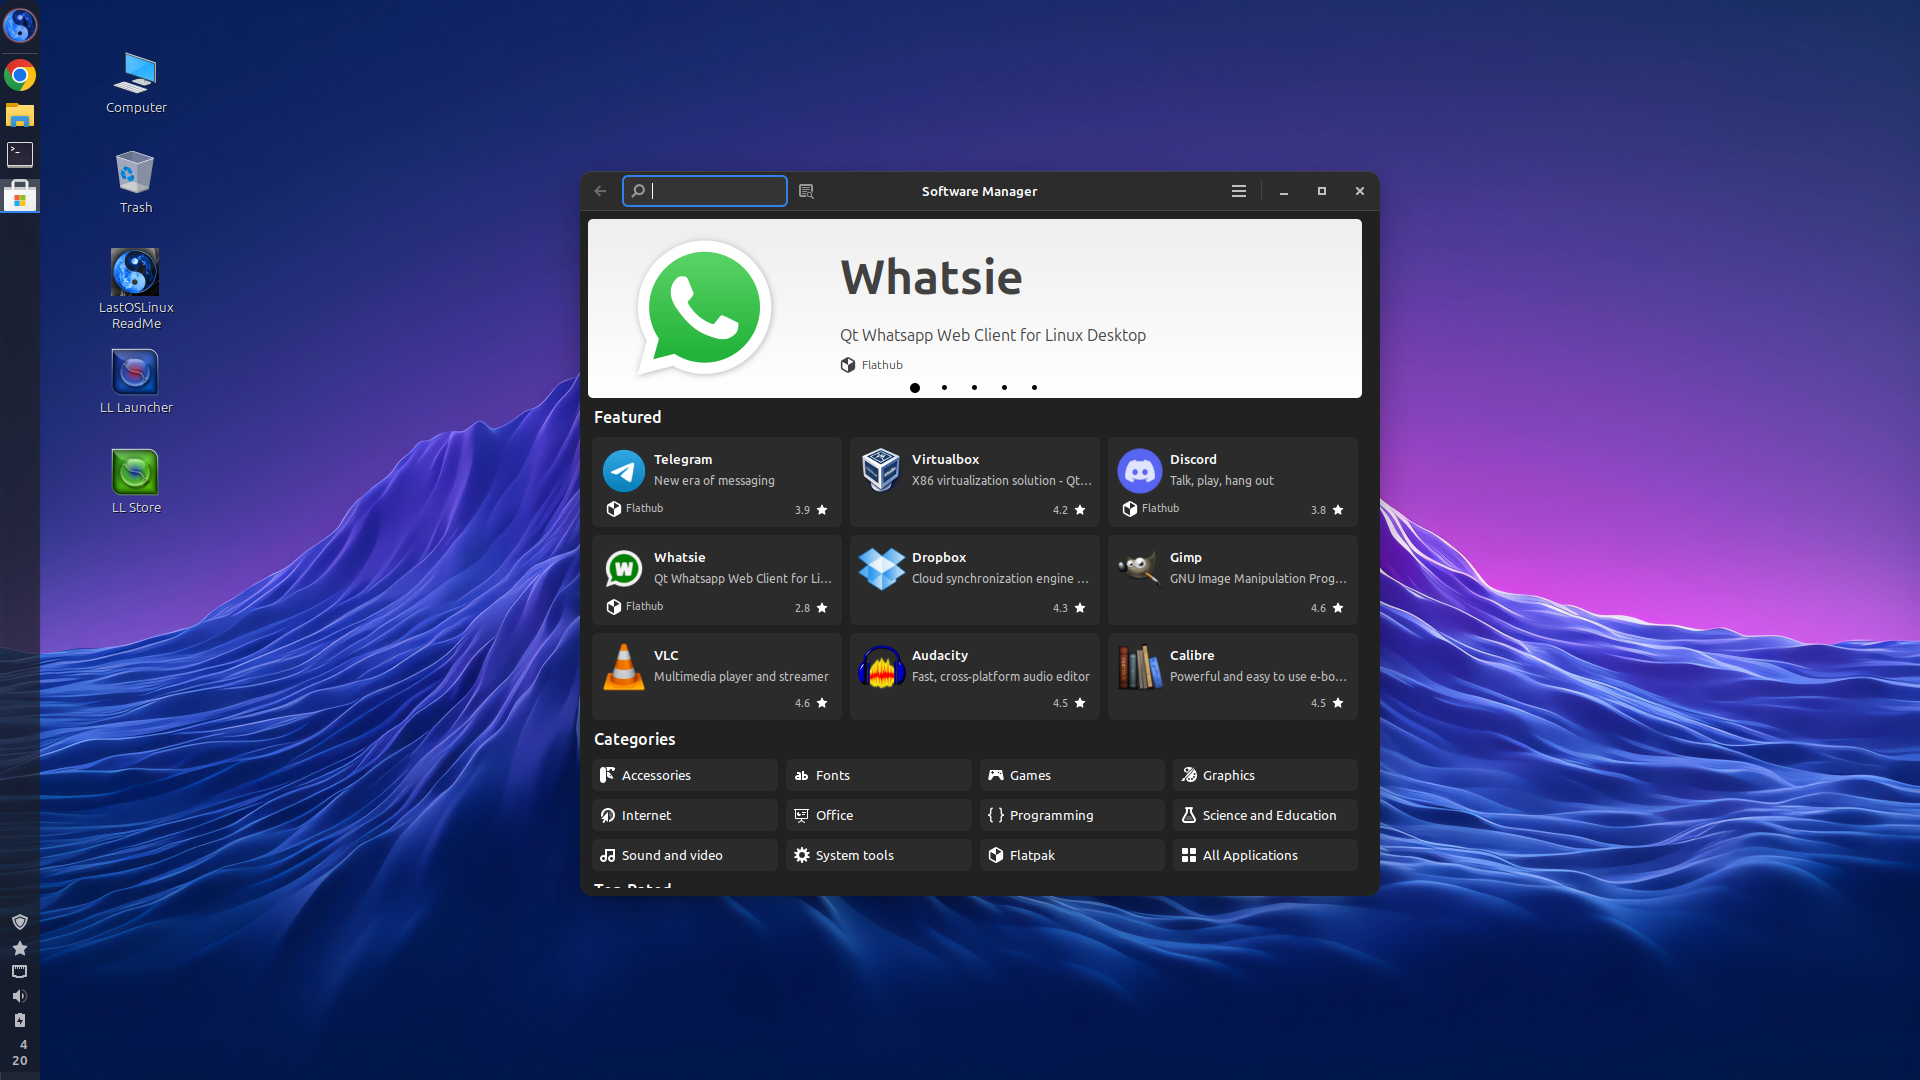Open the Discord featured app
The image size is (1920, 1080).
click(x=1232, y=482)
